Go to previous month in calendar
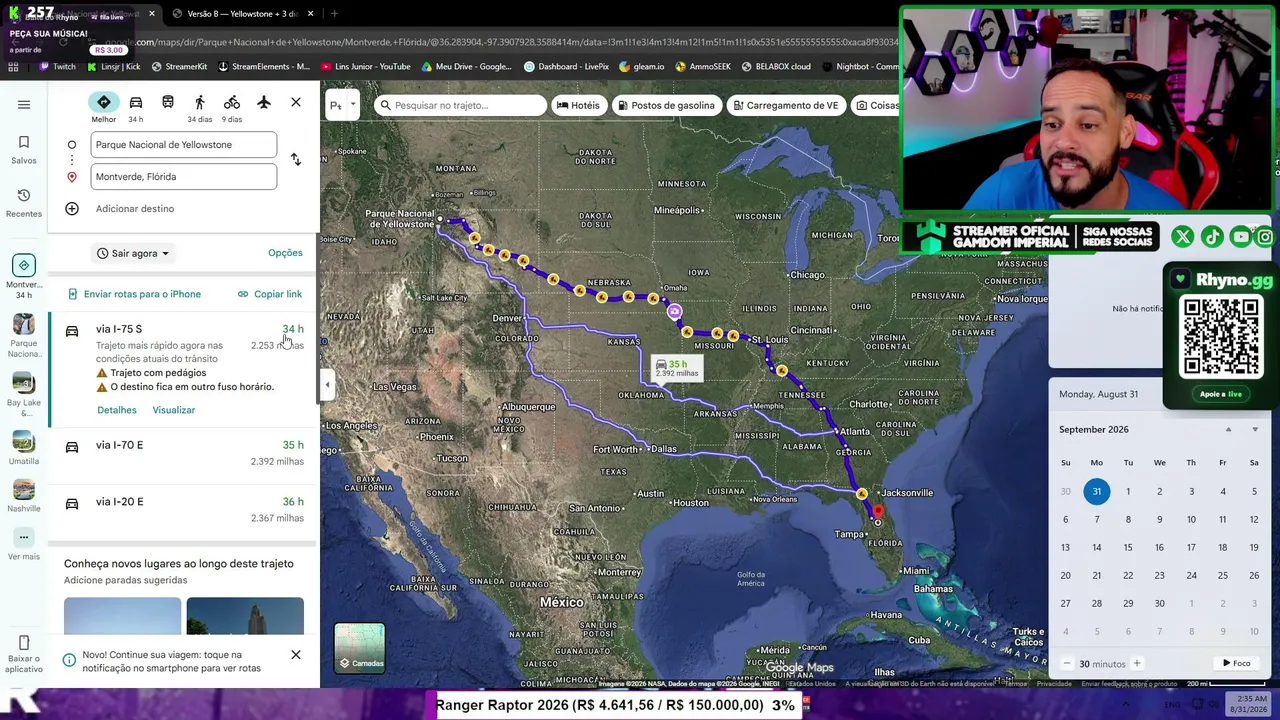 pyautogui.click(x=1228, y=430)
